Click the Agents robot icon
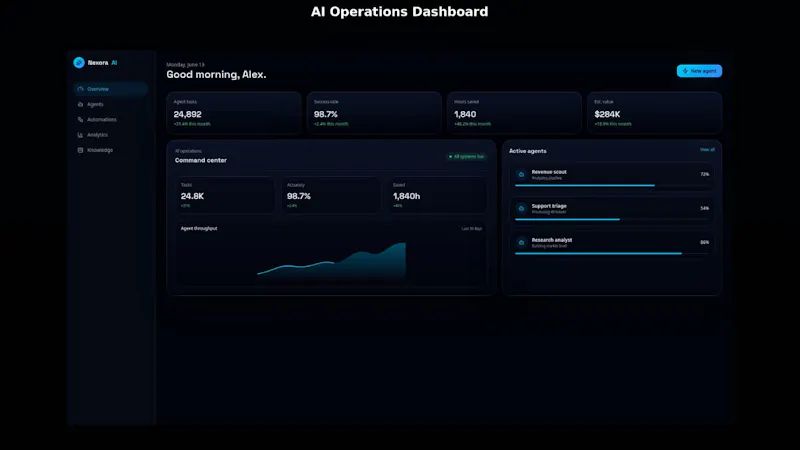The image size is (800, 450). pos(80,104)
